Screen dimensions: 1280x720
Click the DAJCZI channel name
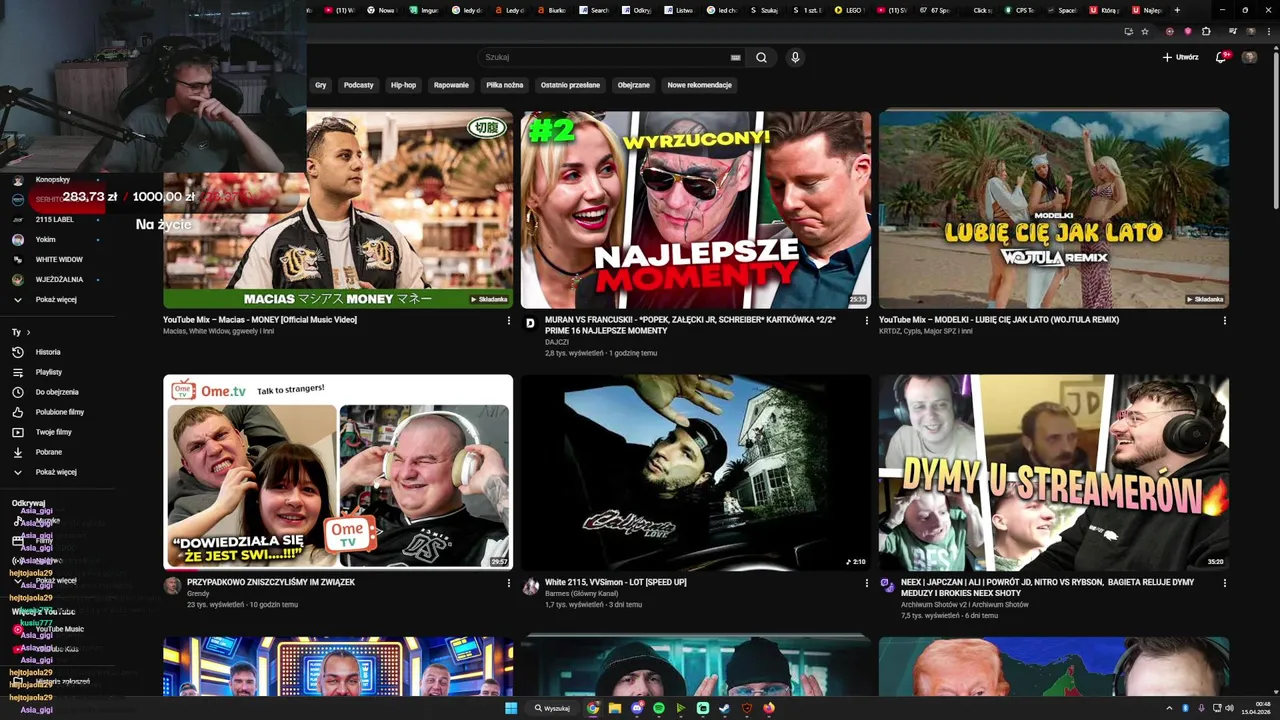[x=557, y=342]
